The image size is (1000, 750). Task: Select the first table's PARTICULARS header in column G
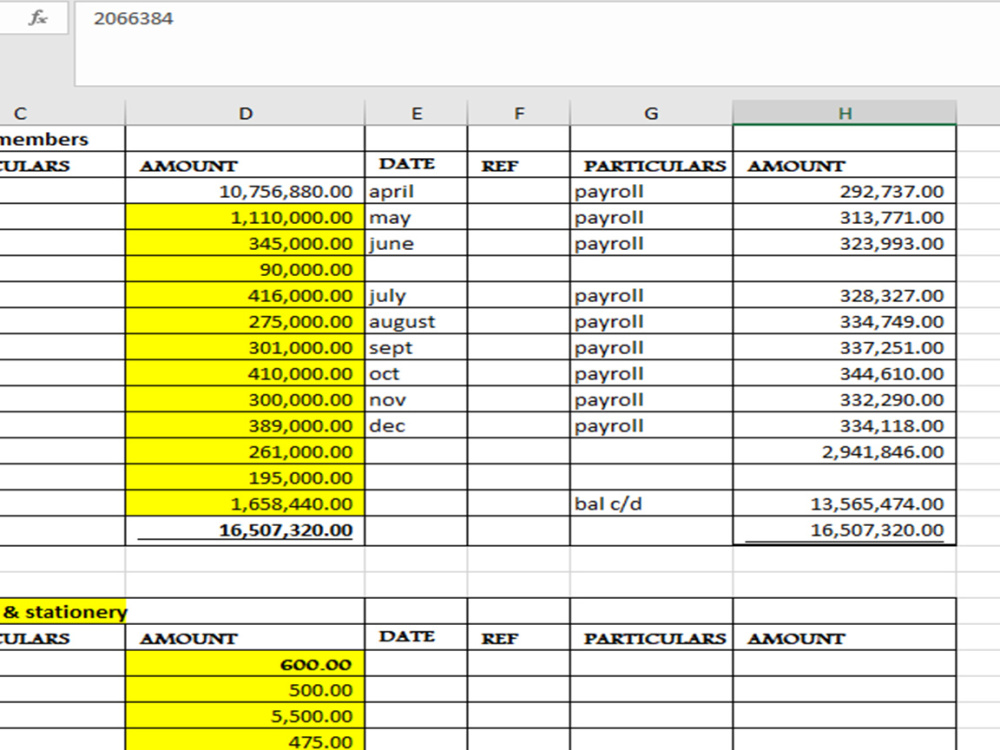[651, 165]
